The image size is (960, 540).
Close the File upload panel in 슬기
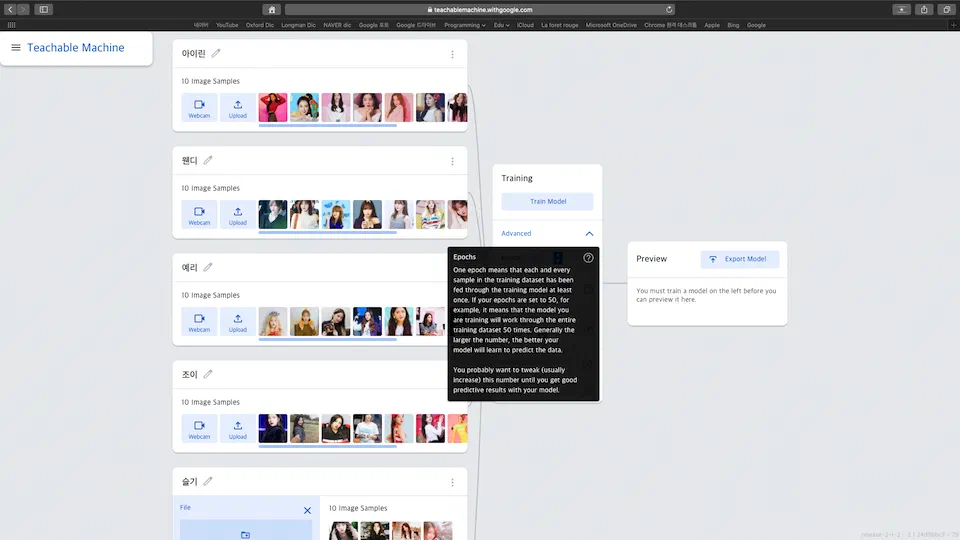click(307, 510)
